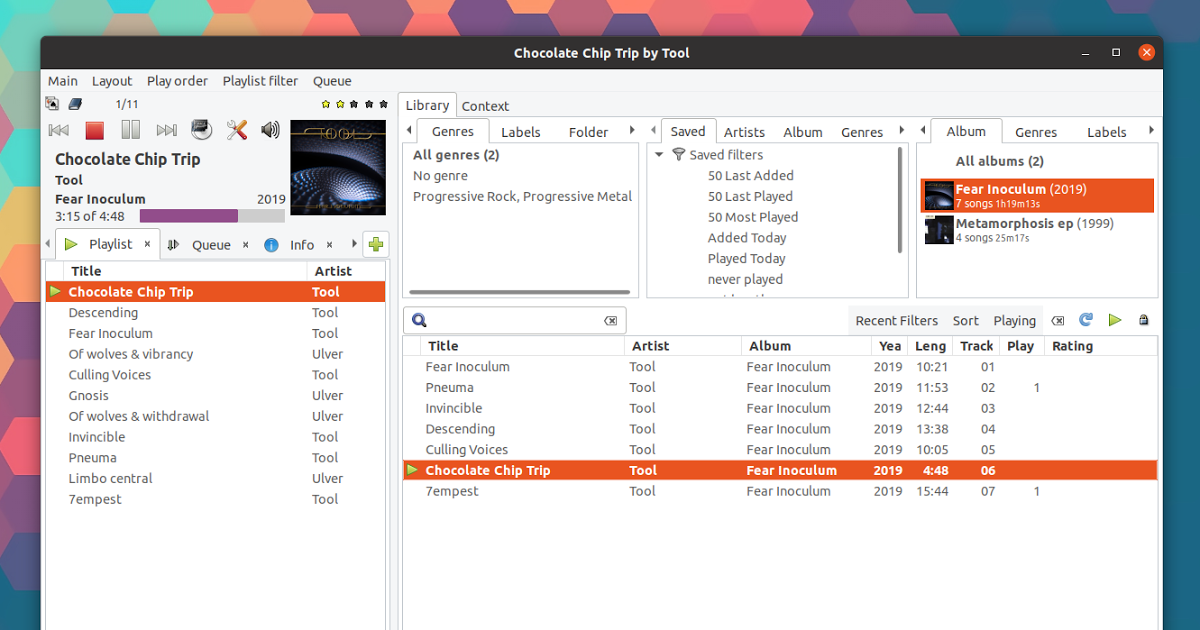Open the Play order menu
The image size is (1200, 630).
click(x=178, y=81)
